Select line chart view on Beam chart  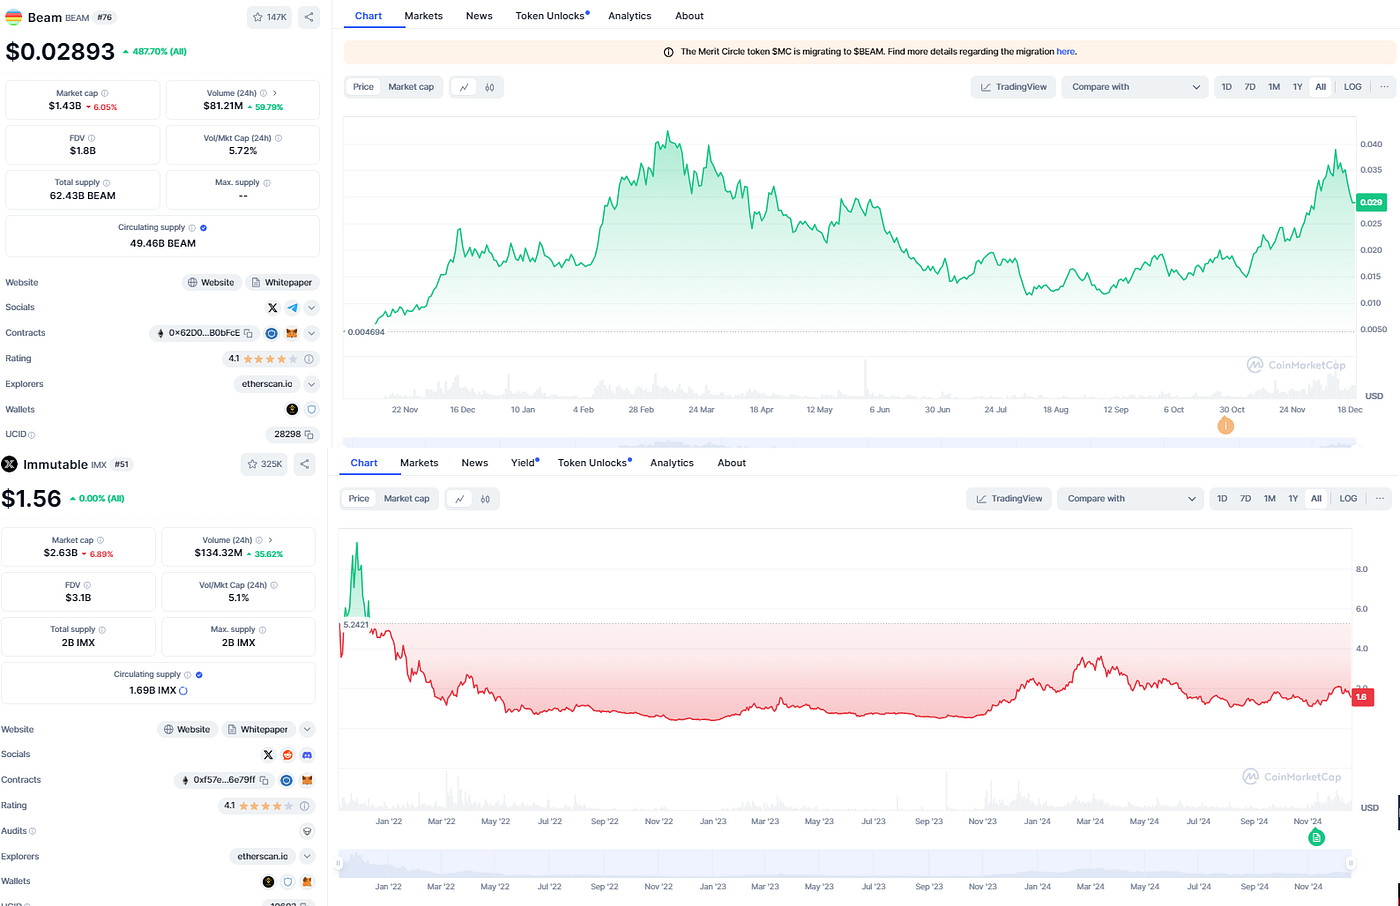click(464, 87)
